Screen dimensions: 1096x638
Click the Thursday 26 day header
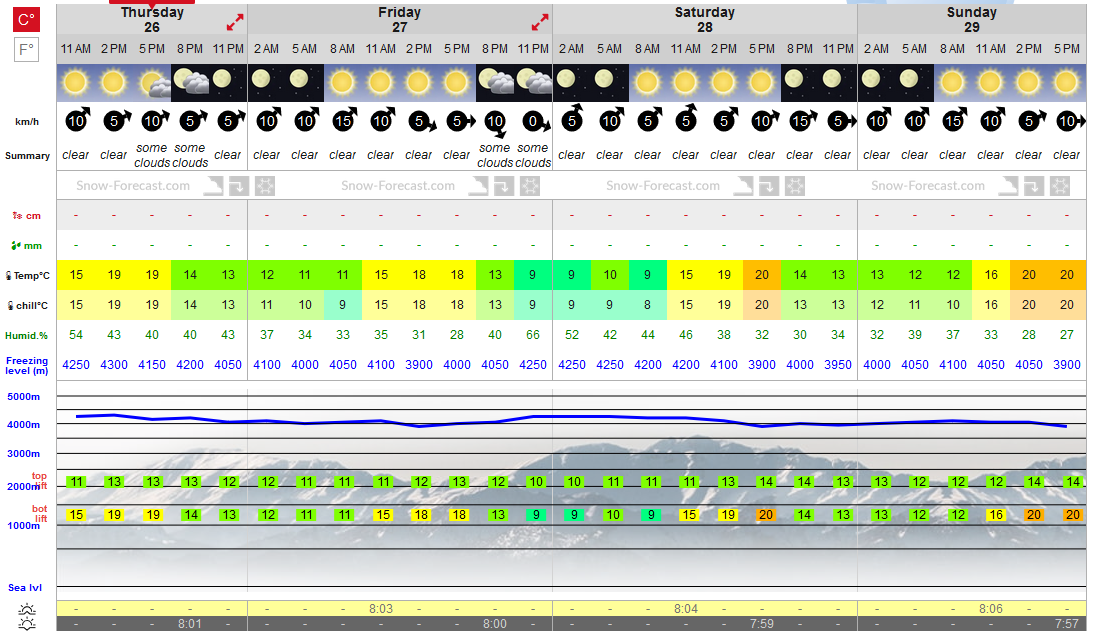(152, 20)
